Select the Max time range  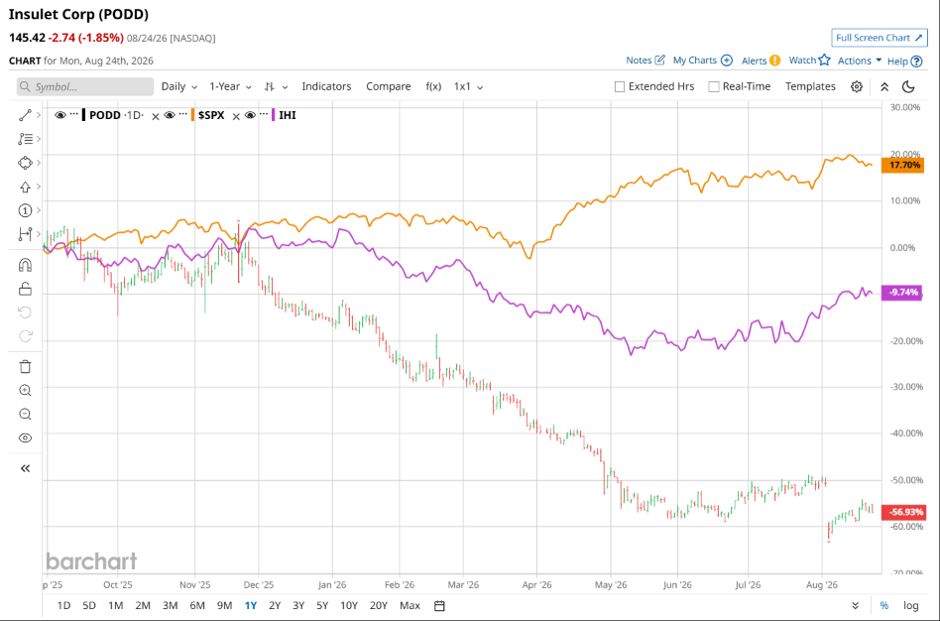pos(409,605)
